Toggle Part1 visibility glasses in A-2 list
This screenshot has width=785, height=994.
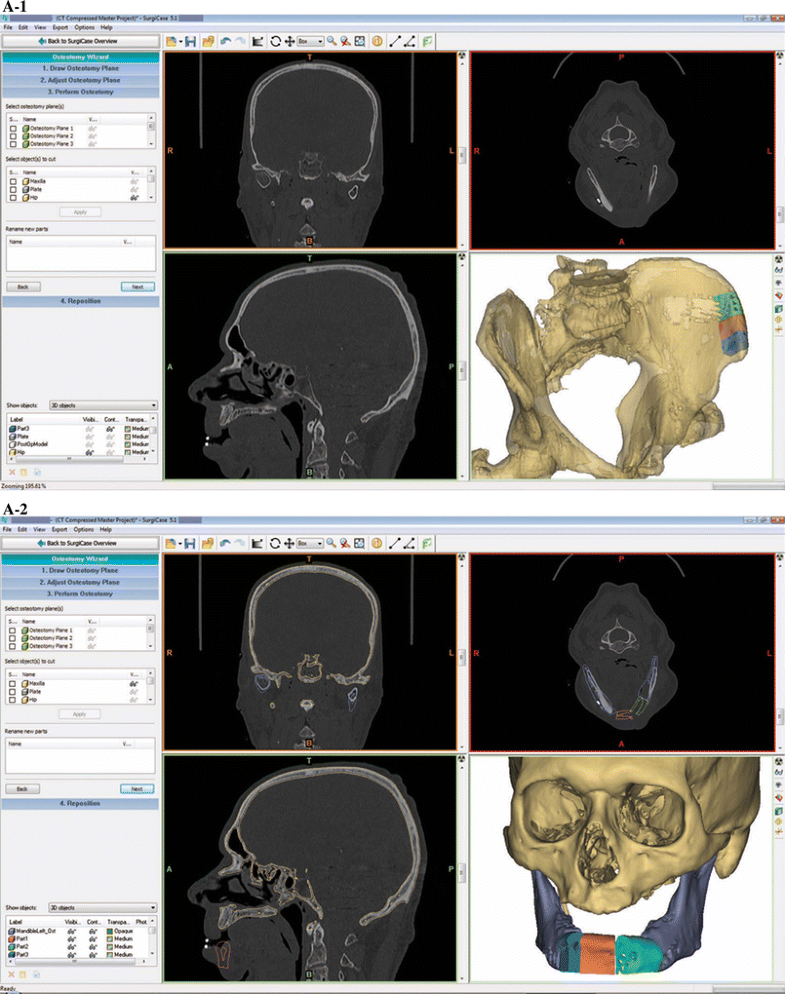(72, 939)
